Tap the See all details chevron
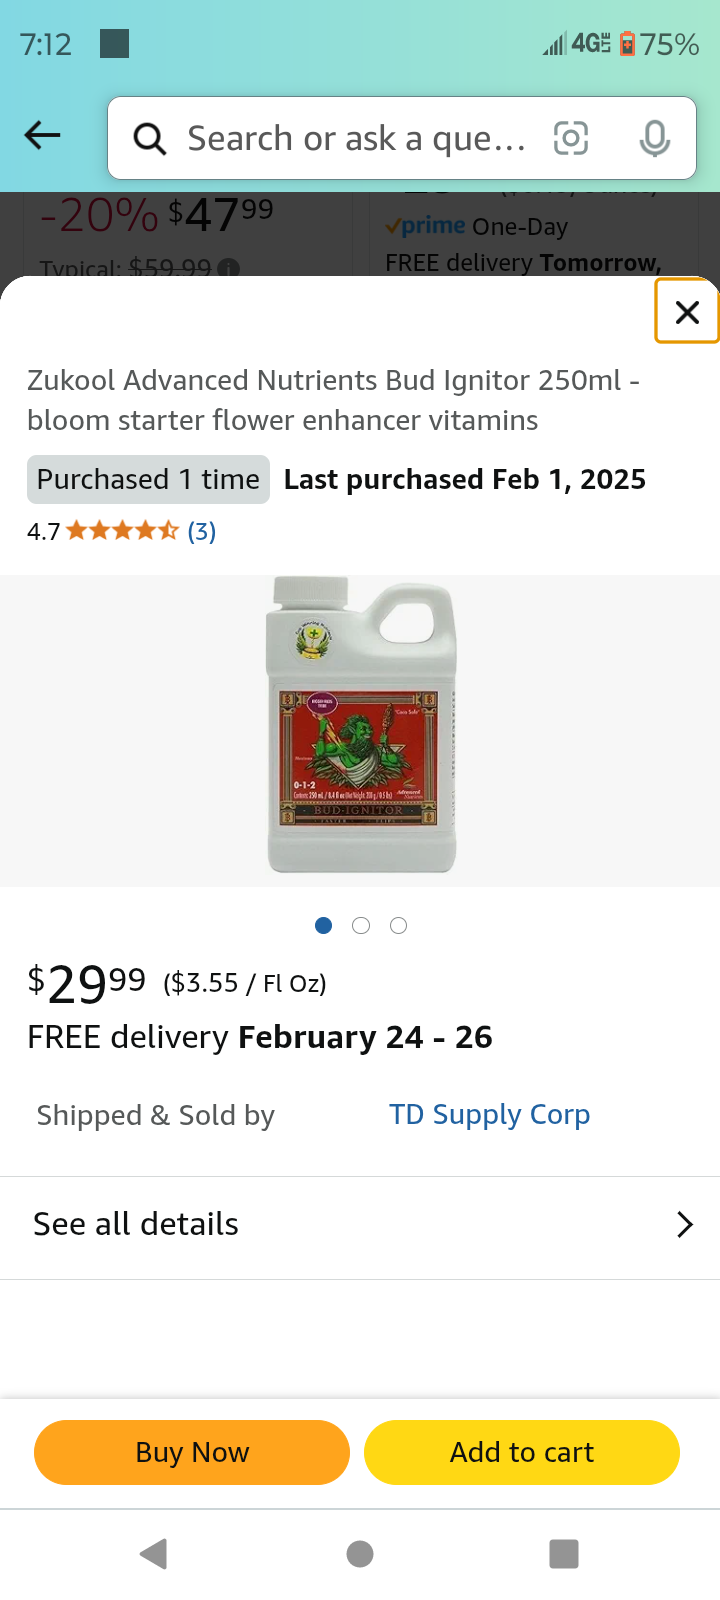The height and width of the screenshot is (1600, 720). [685, 1225]
